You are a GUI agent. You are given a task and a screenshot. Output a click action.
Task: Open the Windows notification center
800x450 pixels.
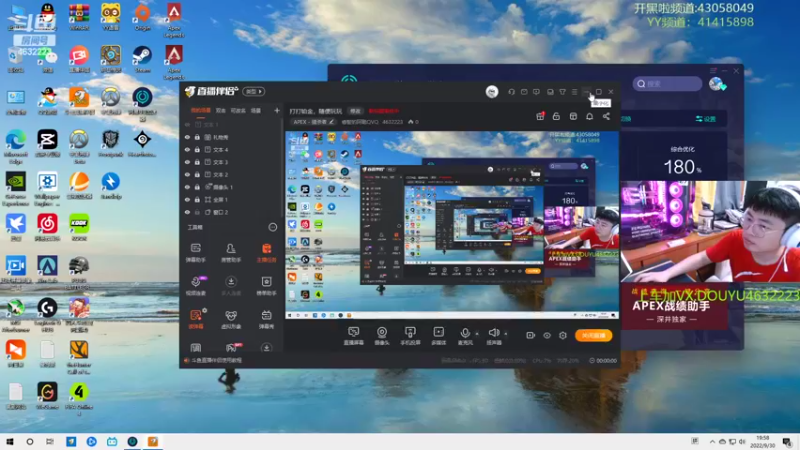pyautogui.click(x=788, y=441)
